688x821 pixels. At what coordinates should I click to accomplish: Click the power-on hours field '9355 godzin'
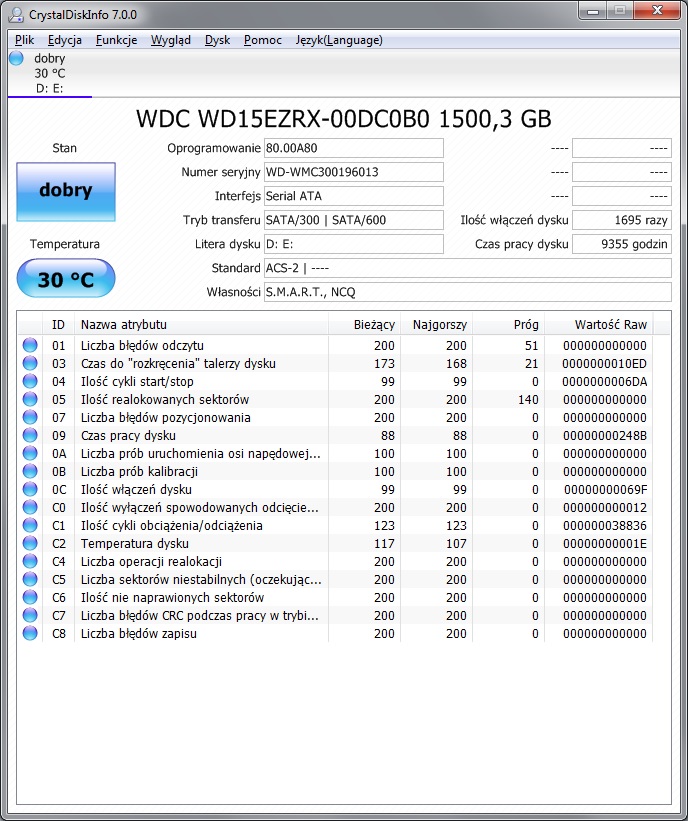[622, 244]
